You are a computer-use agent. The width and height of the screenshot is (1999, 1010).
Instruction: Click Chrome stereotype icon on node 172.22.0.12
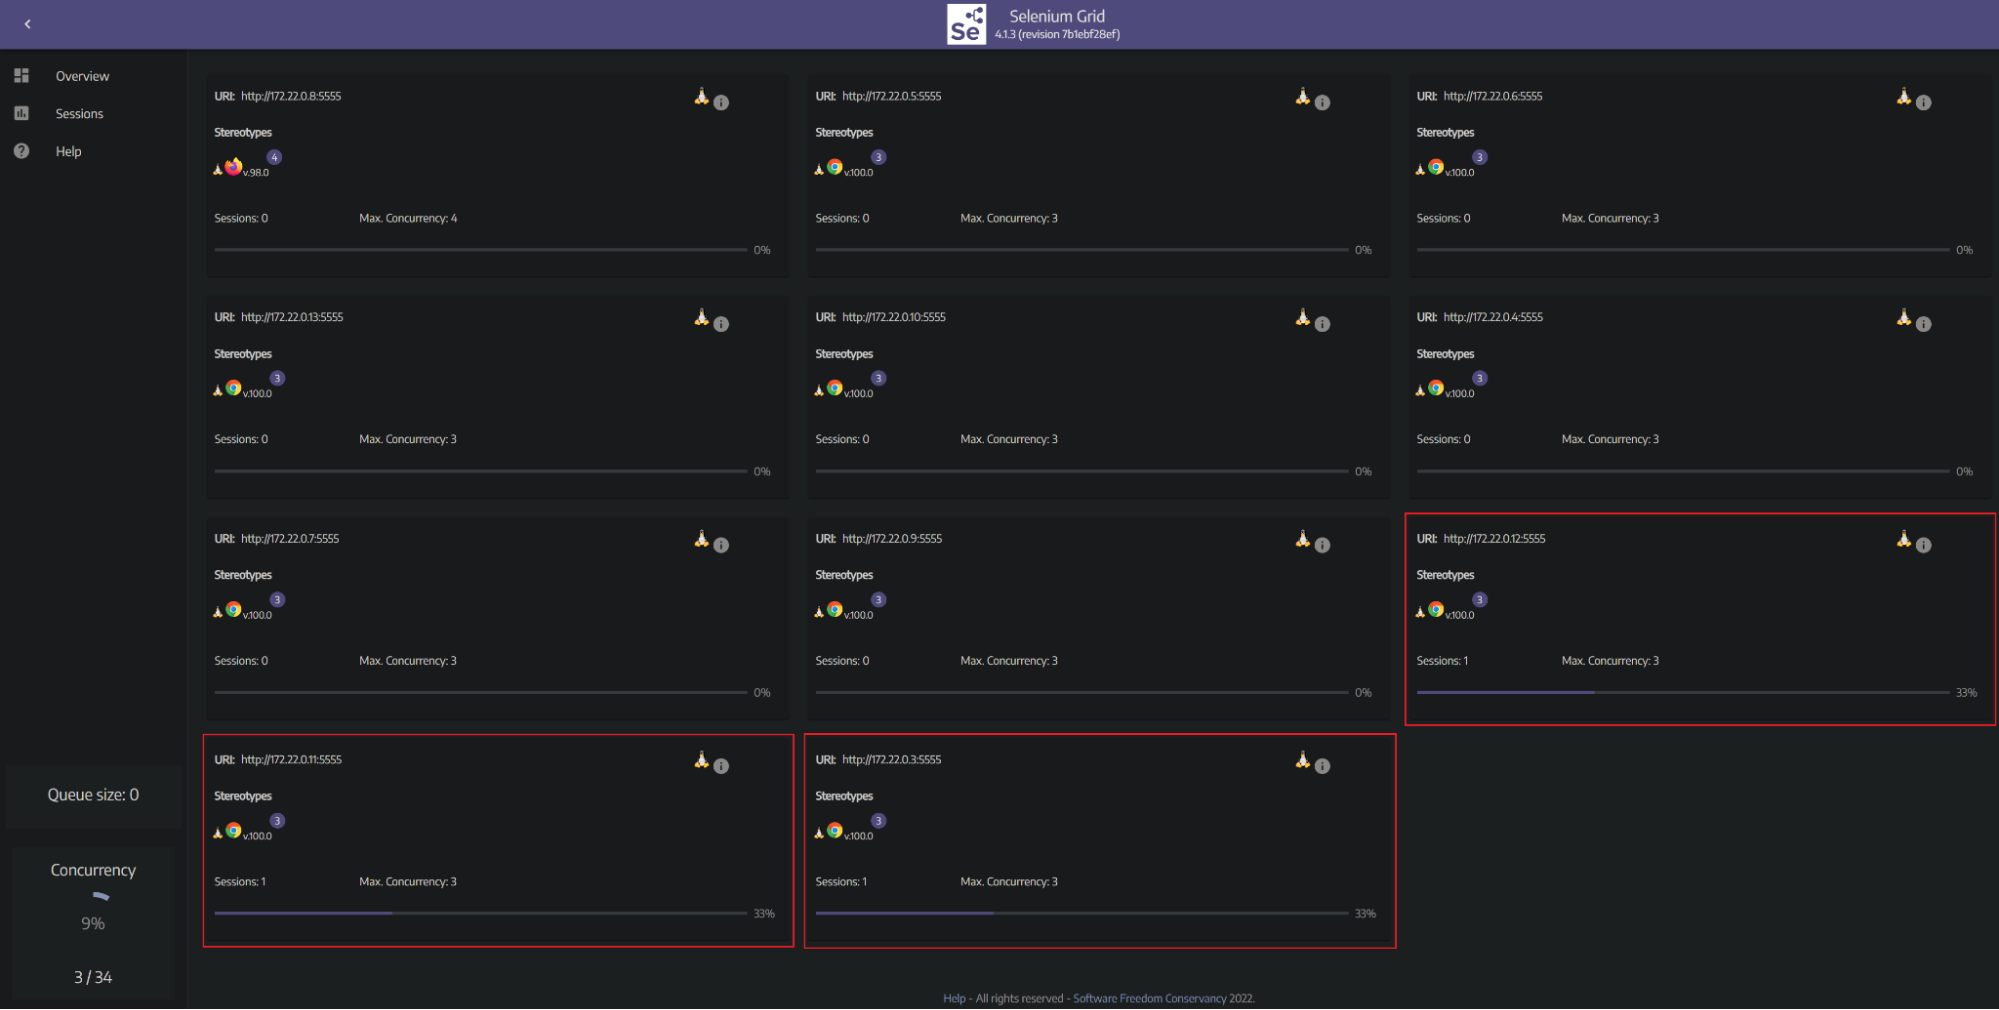point(1435,609)
